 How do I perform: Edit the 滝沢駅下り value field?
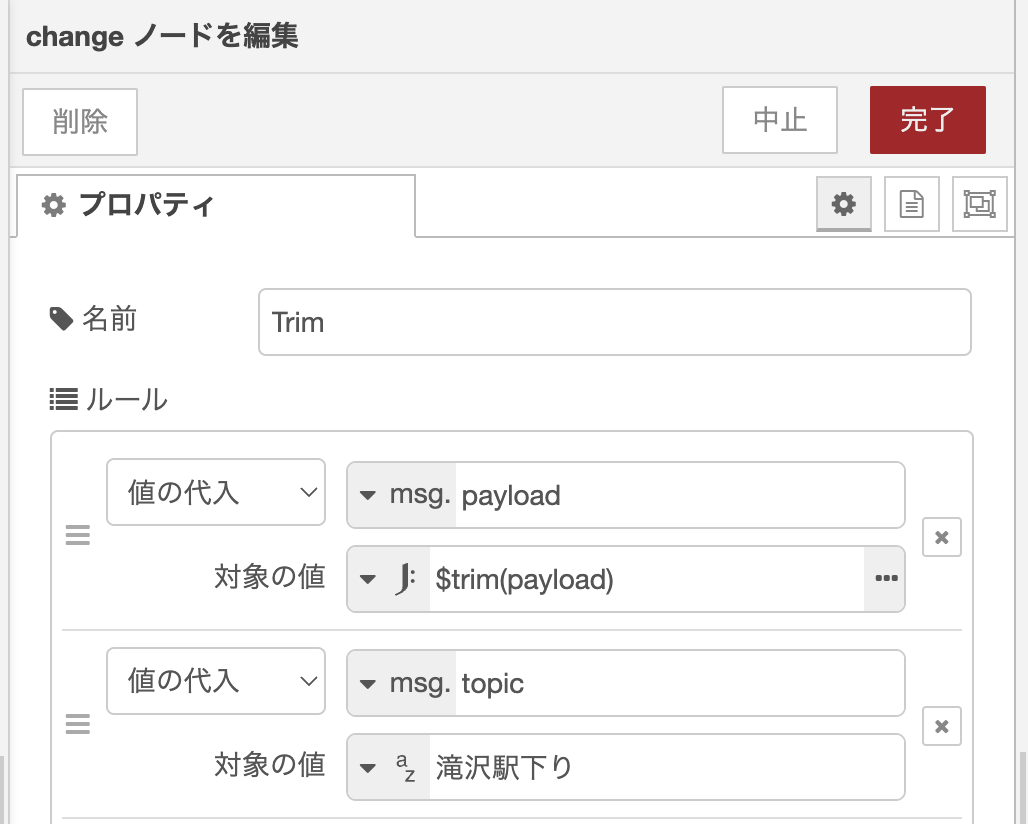[665, 767]
